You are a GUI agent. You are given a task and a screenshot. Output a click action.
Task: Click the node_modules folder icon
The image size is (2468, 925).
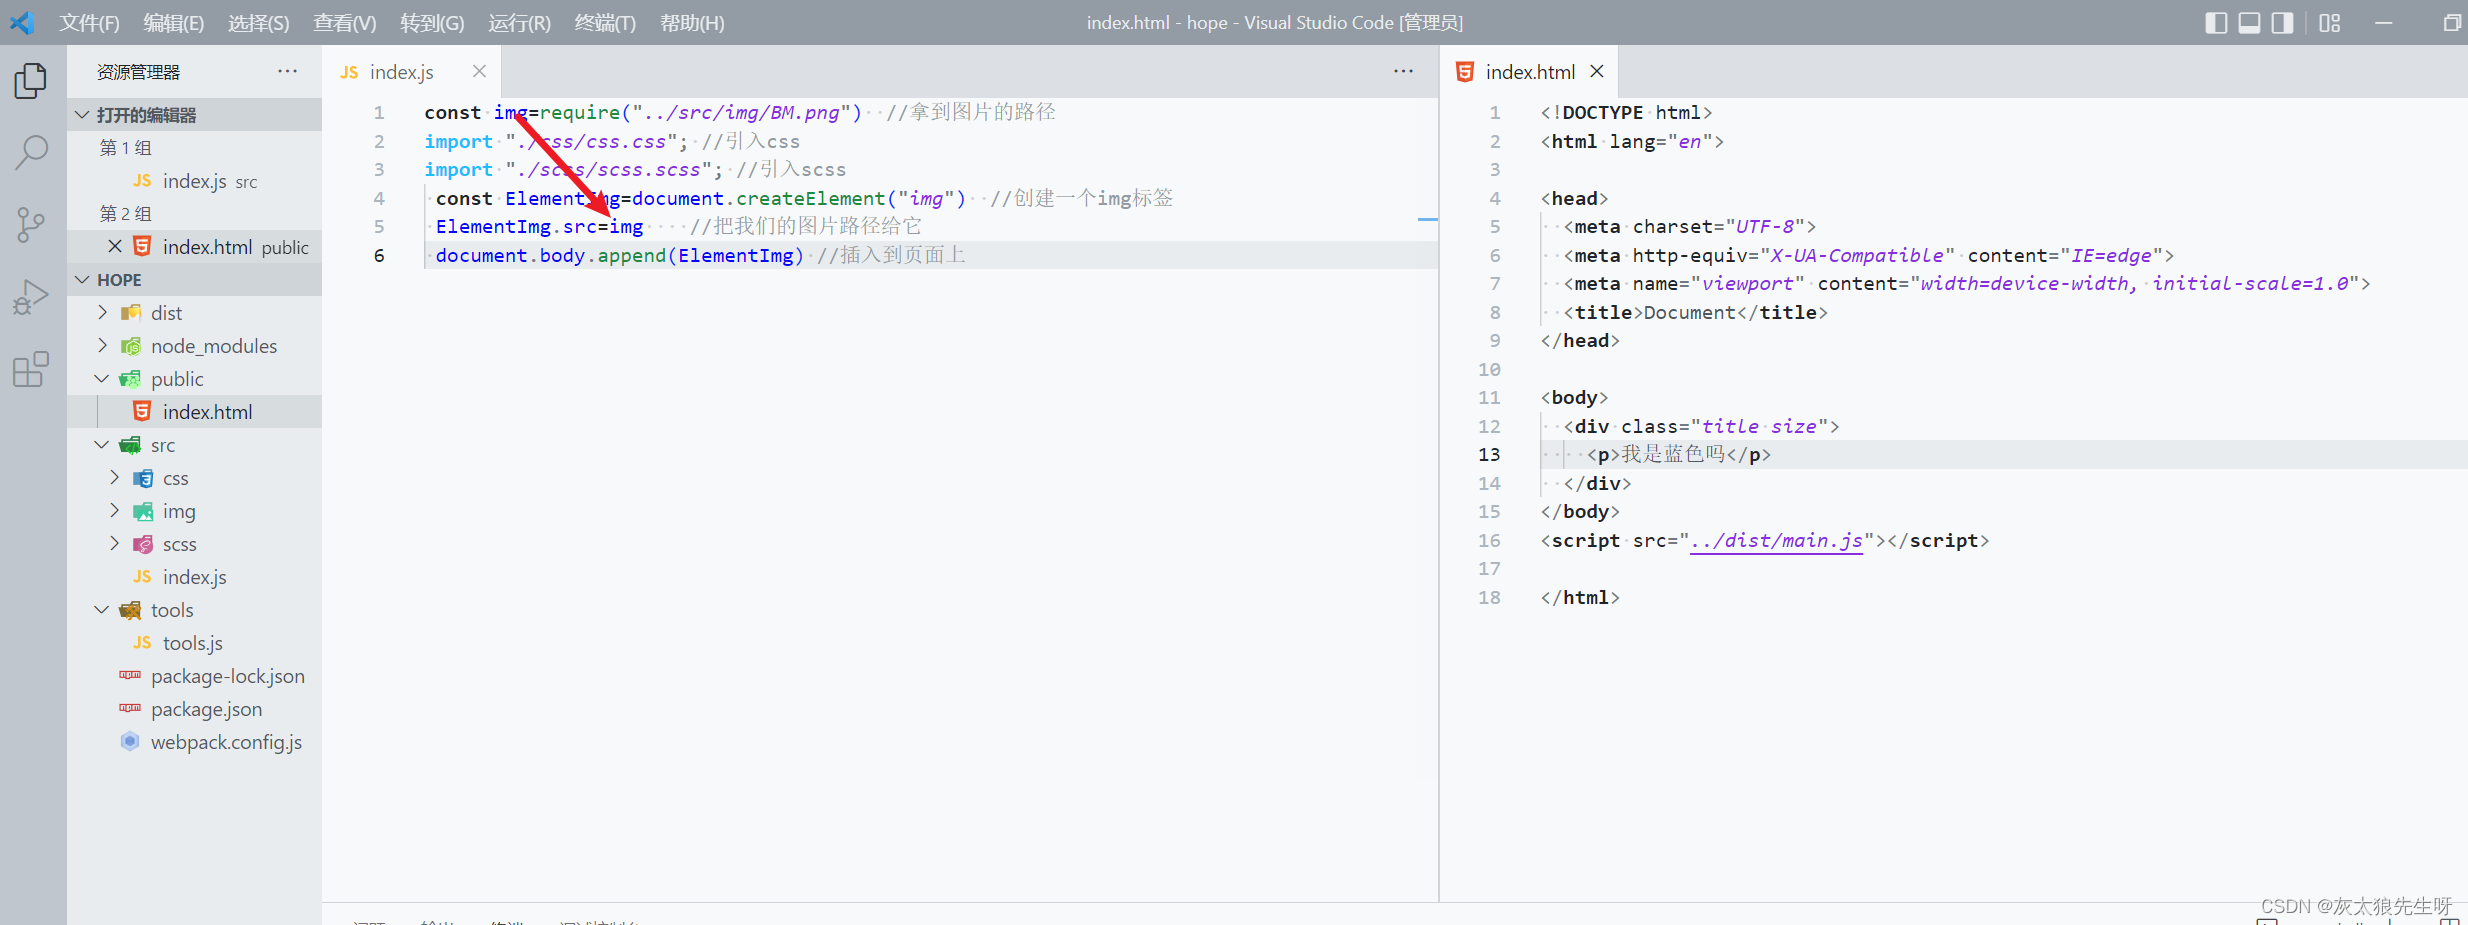pos(130,346)
